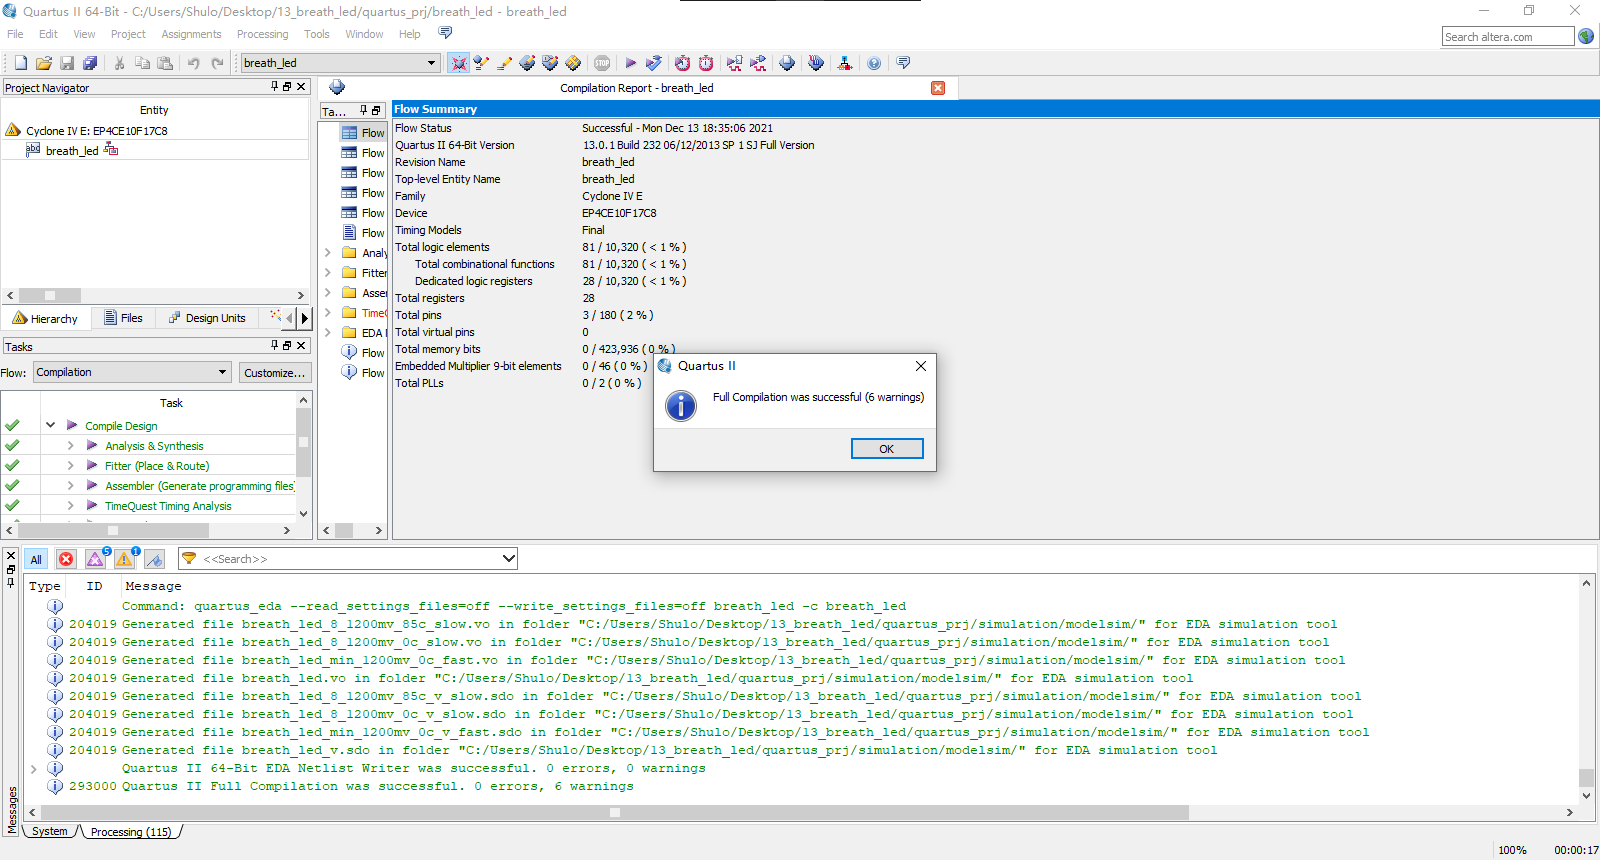The width and height of the screenshot is (1600, 860).
Task: Select the breath_led entity in hierarchy
Action: click(x=72, y=150)
